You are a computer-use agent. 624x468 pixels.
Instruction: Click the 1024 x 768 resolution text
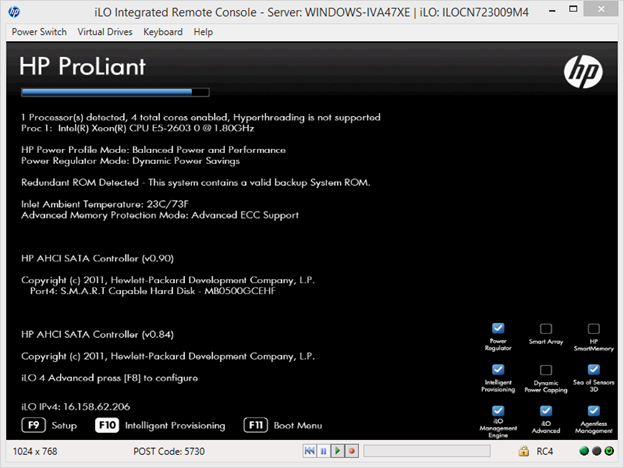pos(35,451)
